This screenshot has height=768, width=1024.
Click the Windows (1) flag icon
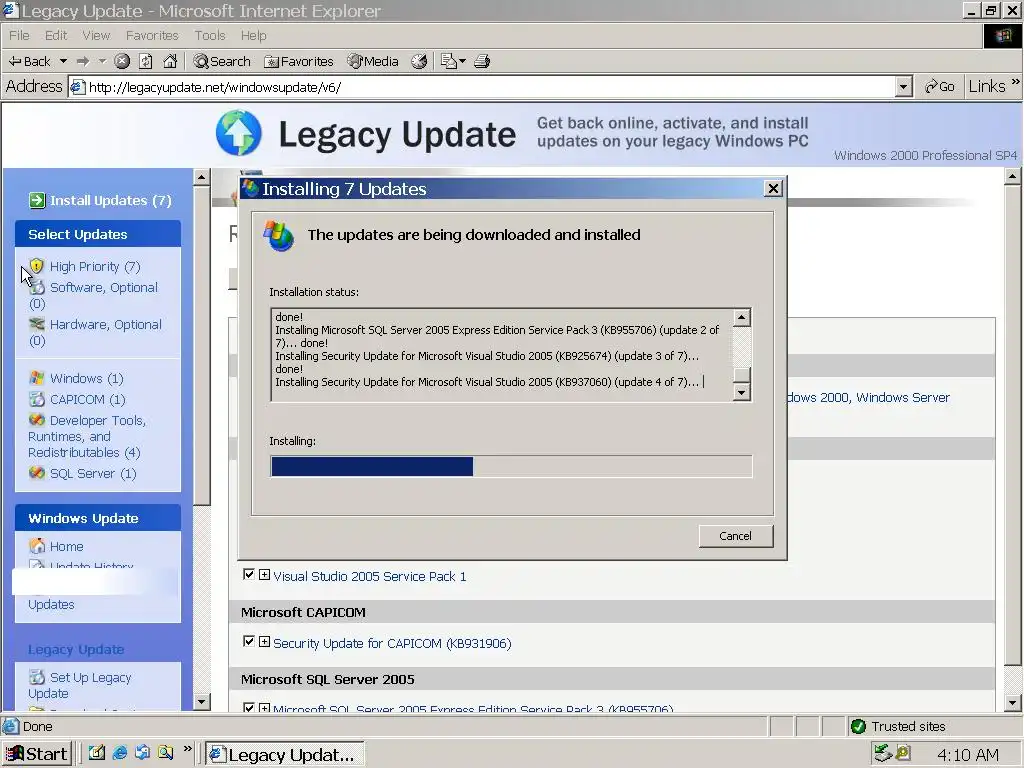[x=37, y=378]
